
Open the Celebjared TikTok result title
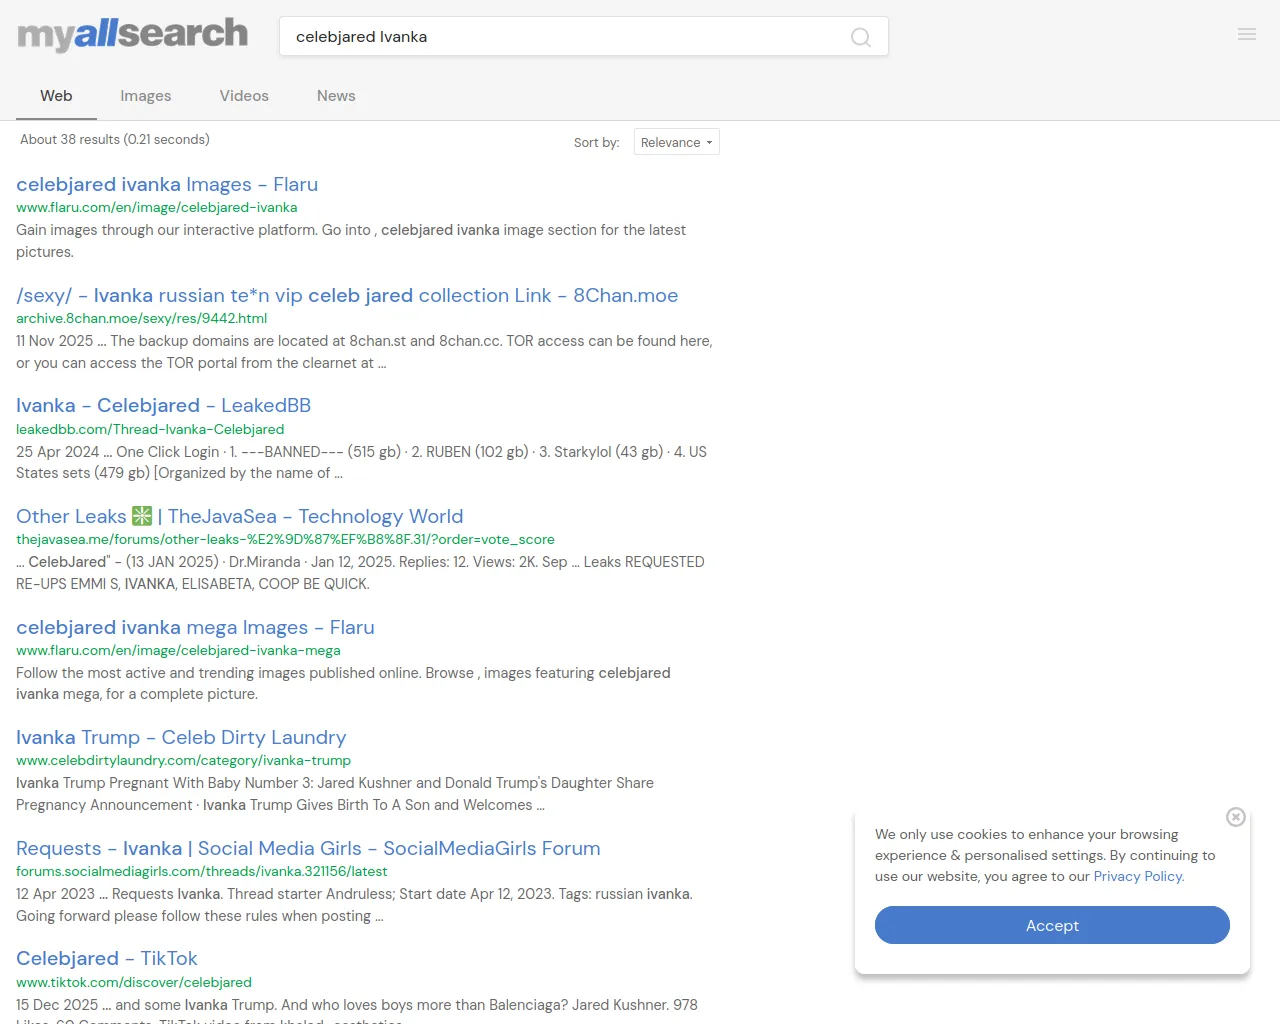[107, 958]
